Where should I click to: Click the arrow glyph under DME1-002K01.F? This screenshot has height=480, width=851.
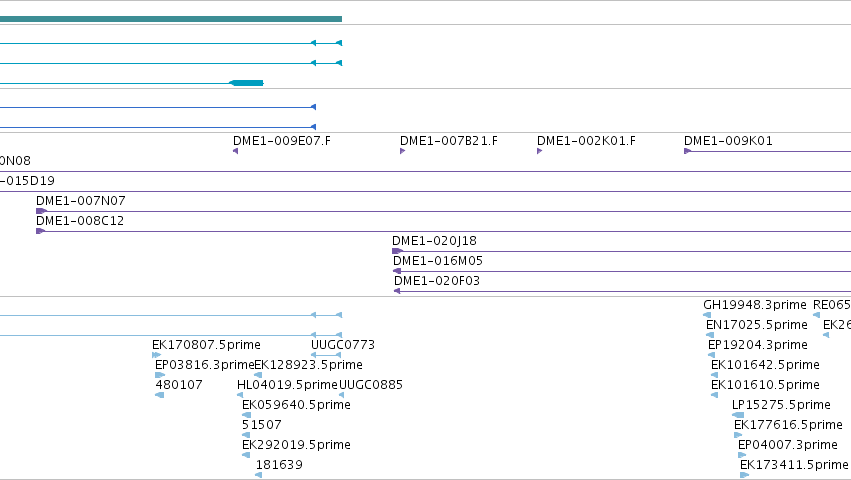539,151
